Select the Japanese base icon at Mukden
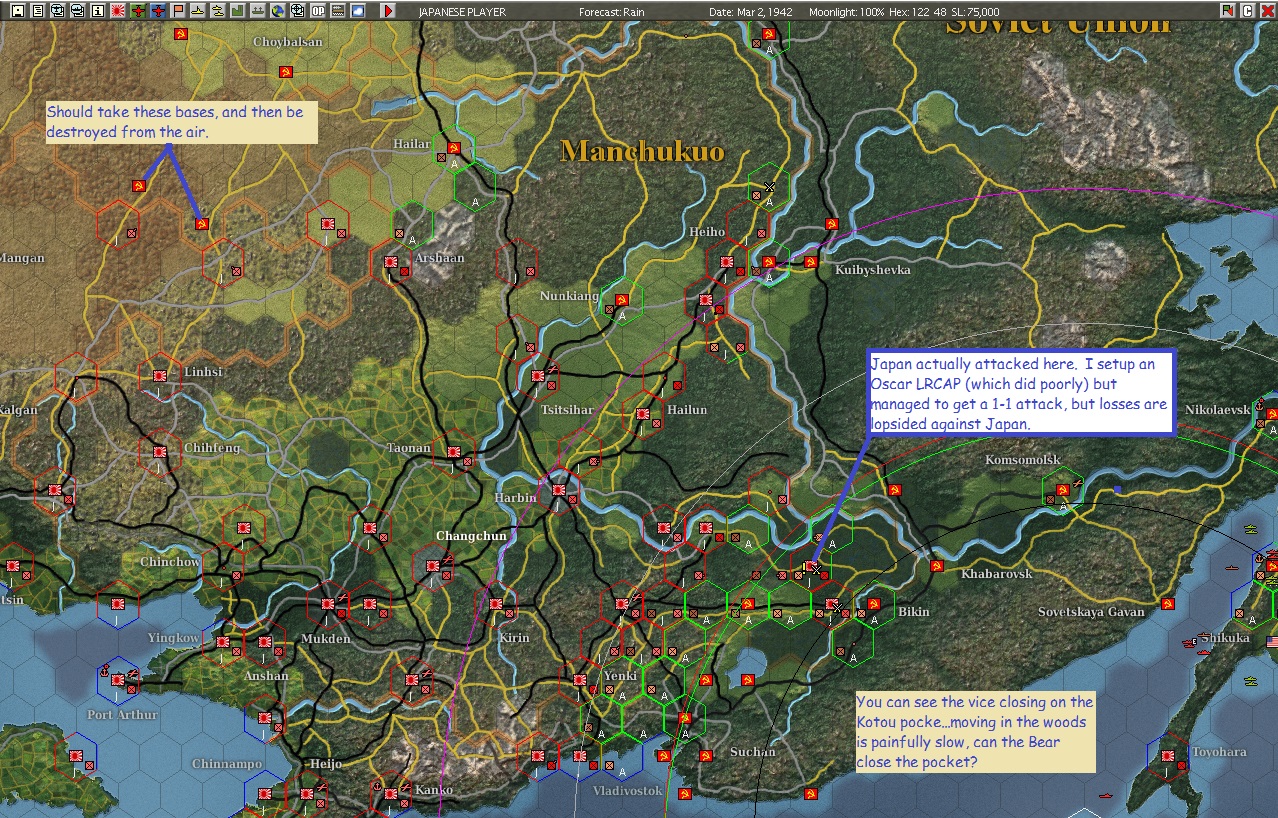This screenshot has height=818, width=1278. pyautogui.click(x=327, y=603)
